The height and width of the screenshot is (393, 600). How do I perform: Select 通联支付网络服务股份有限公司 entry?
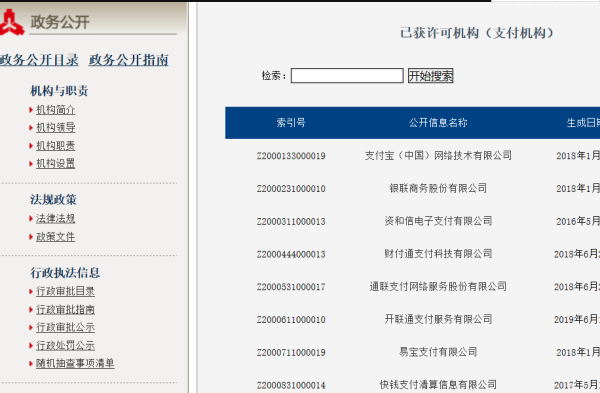438,287
